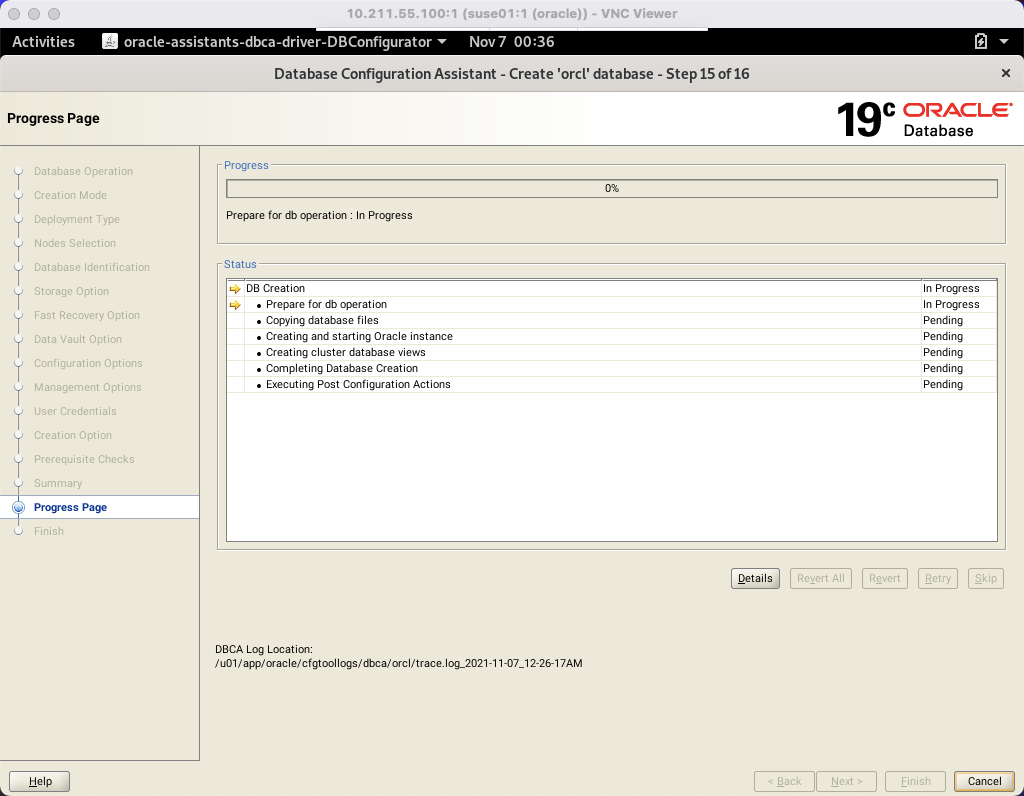
Task: Select Storage Option step in sidebar
Action: click(71, 291)
